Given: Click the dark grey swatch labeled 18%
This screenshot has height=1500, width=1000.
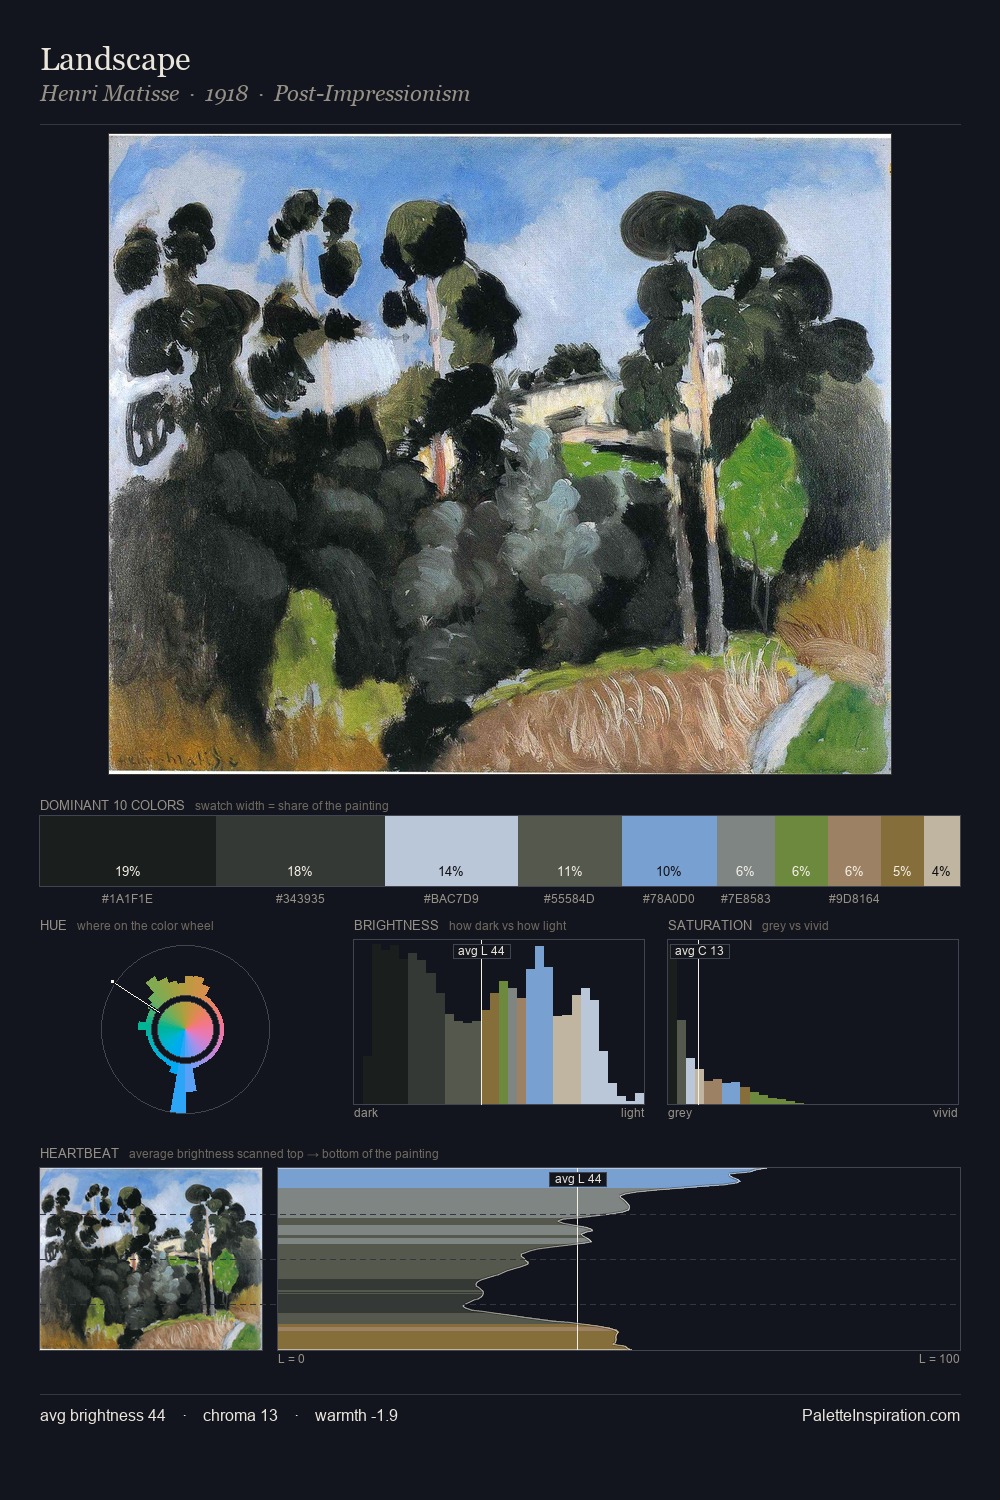Looking at the screenshot, I should (x=300, y=851).
